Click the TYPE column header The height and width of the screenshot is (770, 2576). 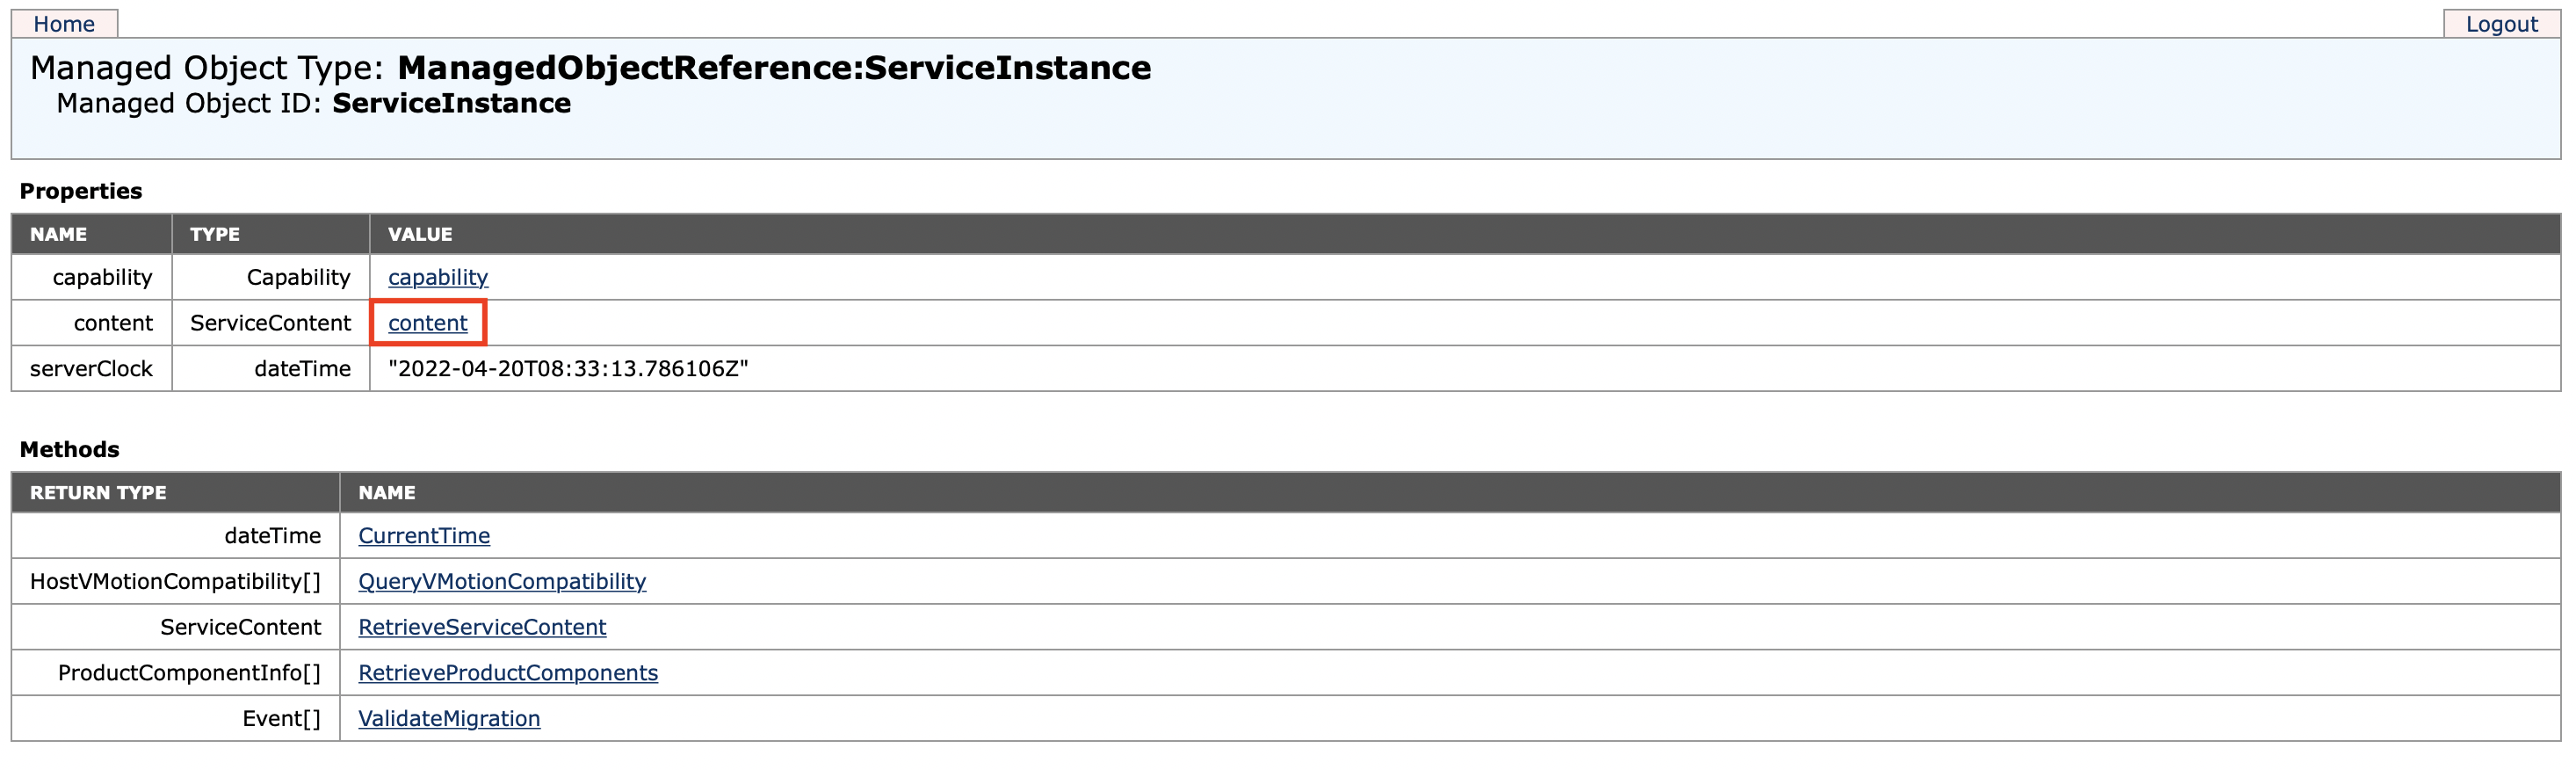coord(215,234)
